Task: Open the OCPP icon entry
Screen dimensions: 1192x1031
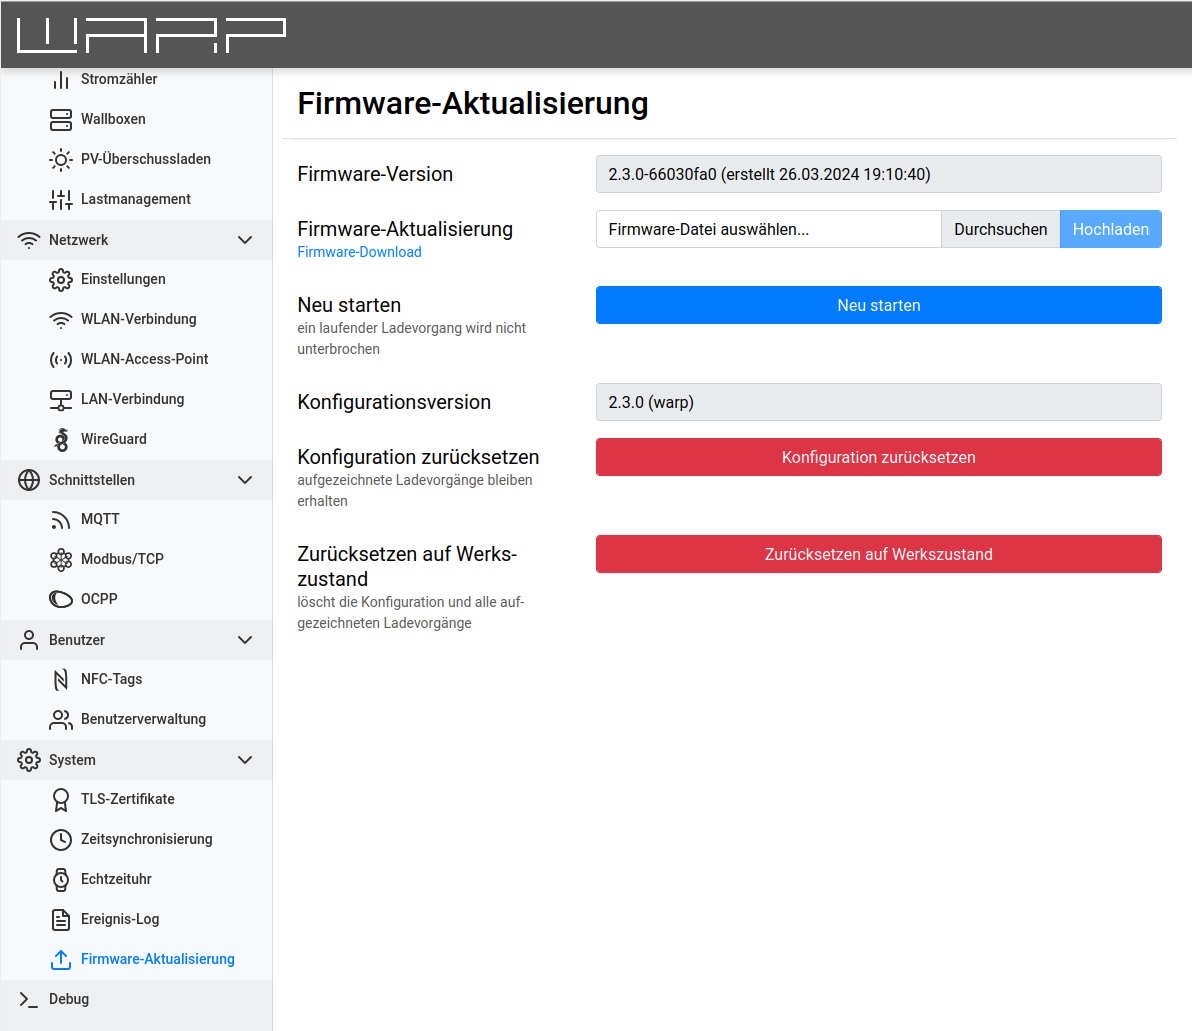Action: click(61, 599)
